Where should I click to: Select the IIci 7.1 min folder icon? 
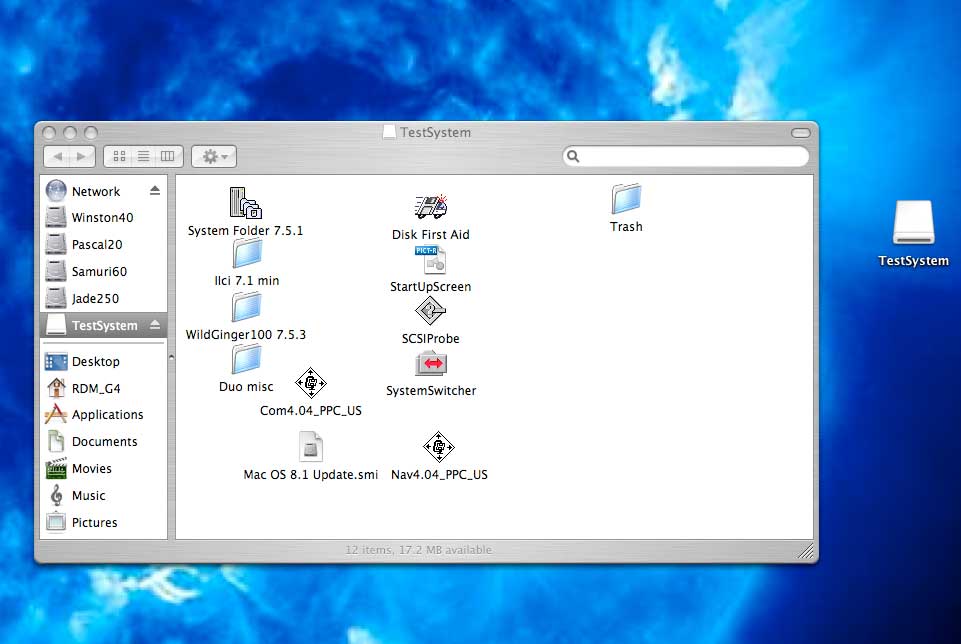pyautogui.click(x=247, y=254)
